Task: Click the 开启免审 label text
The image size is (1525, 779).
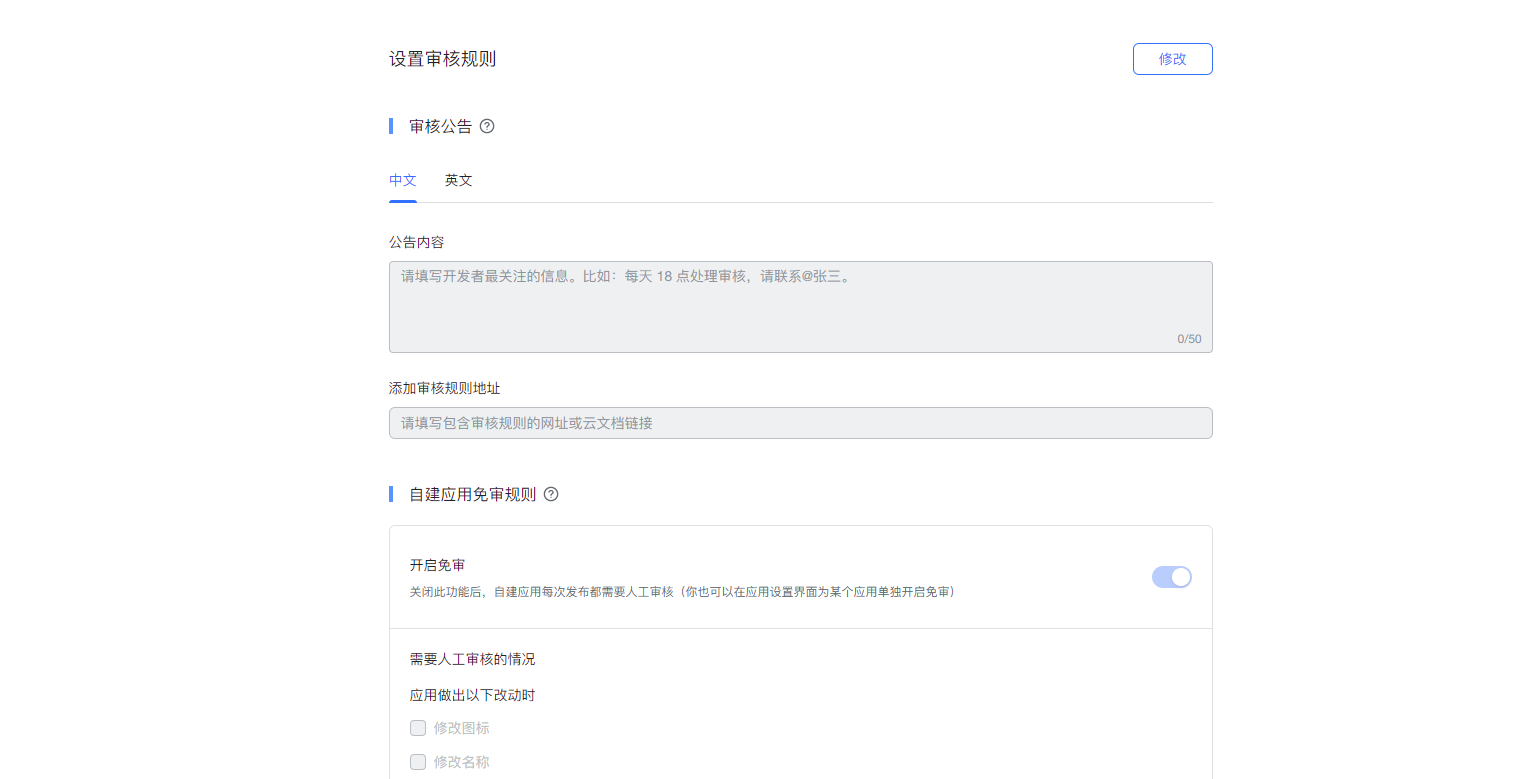Action: pyautogui.click(x=438, y=566)
